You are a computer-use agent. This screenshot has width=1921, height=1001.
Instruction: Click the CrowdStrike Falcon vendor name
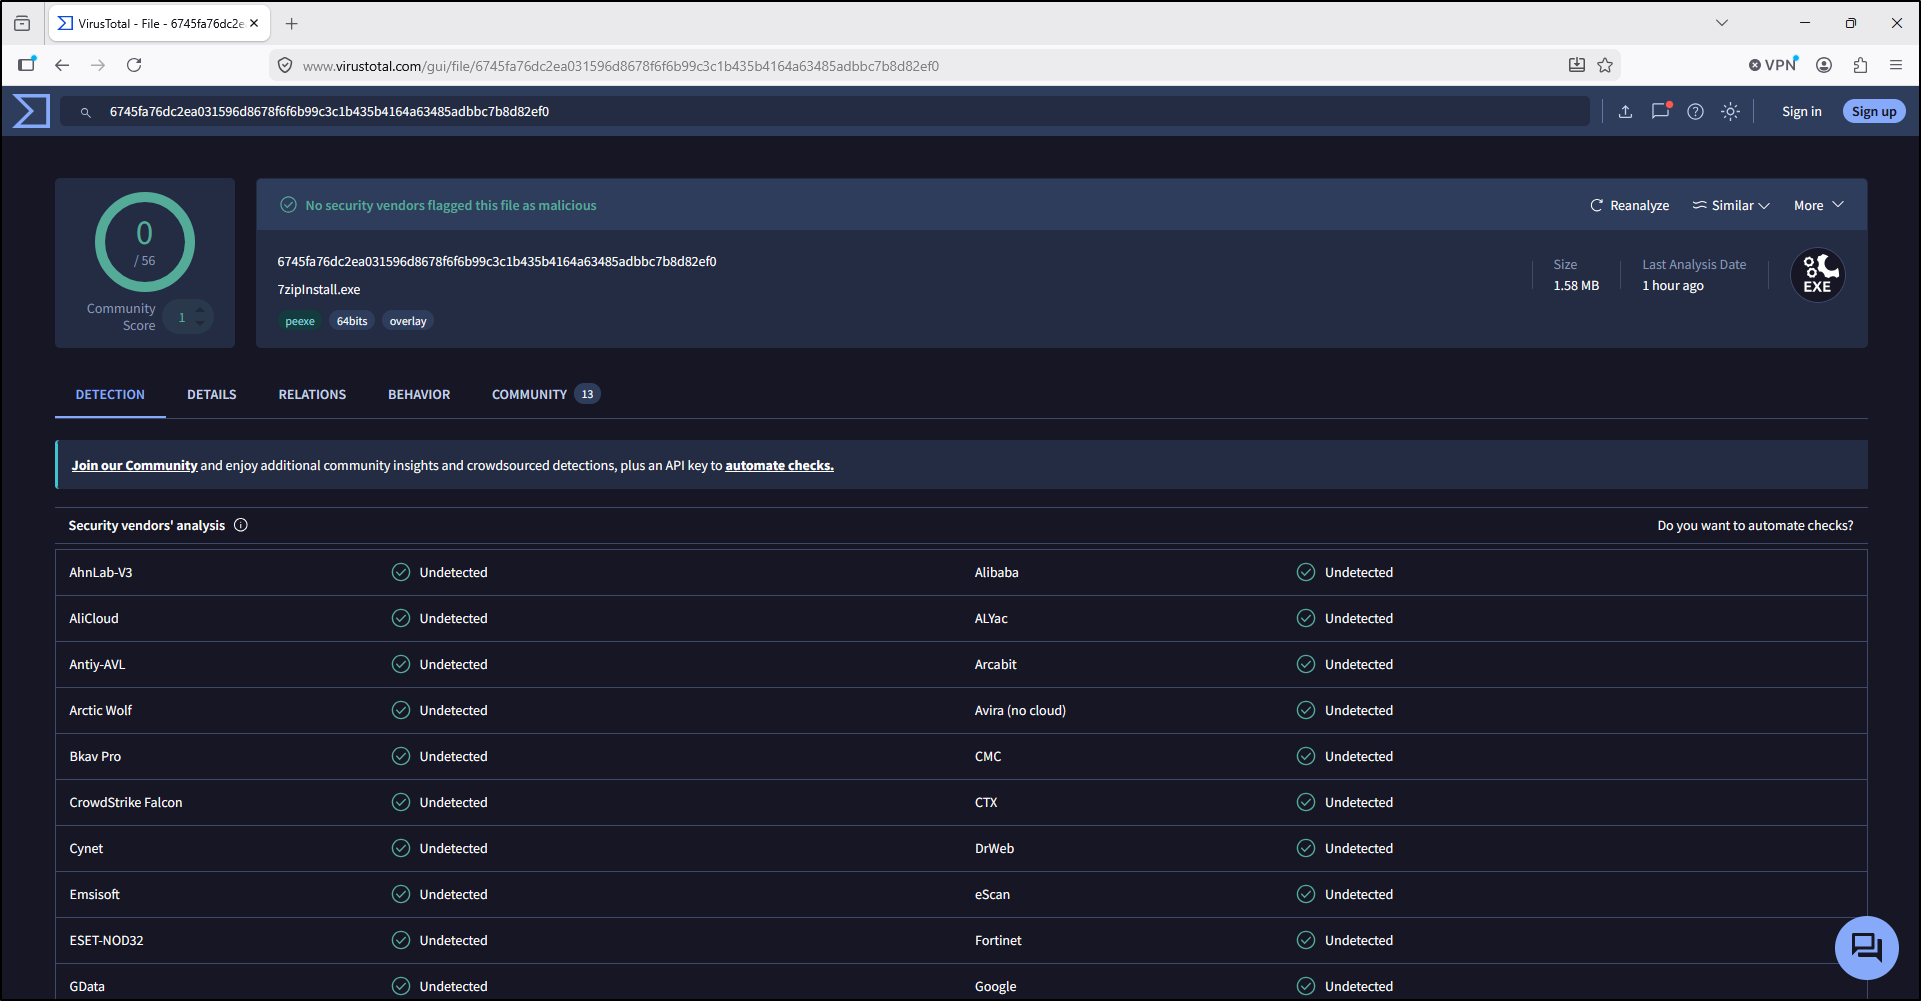[126, 802]
